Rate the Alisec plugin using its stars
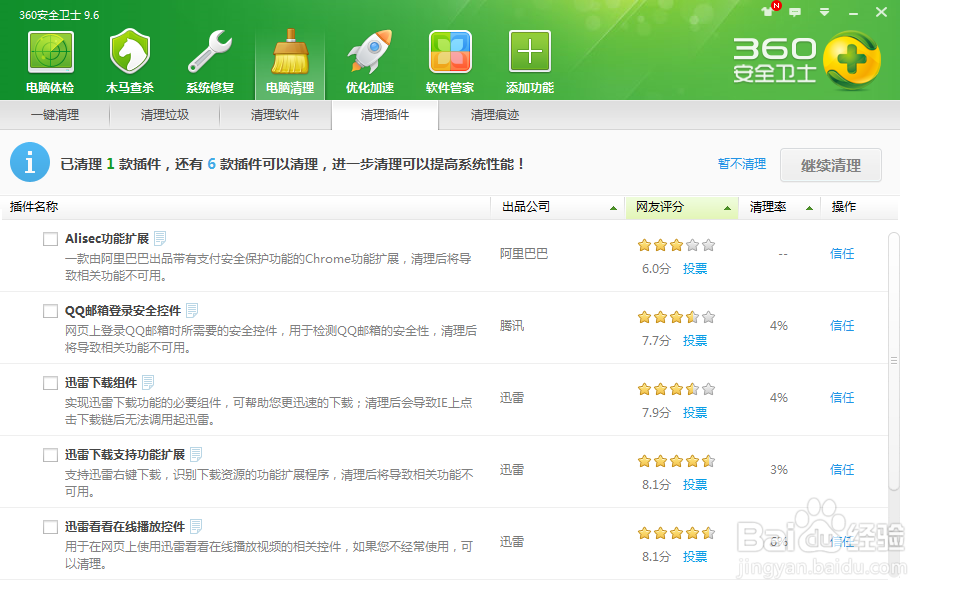This screenshot has width=960, height=600. tap(676, 244)
